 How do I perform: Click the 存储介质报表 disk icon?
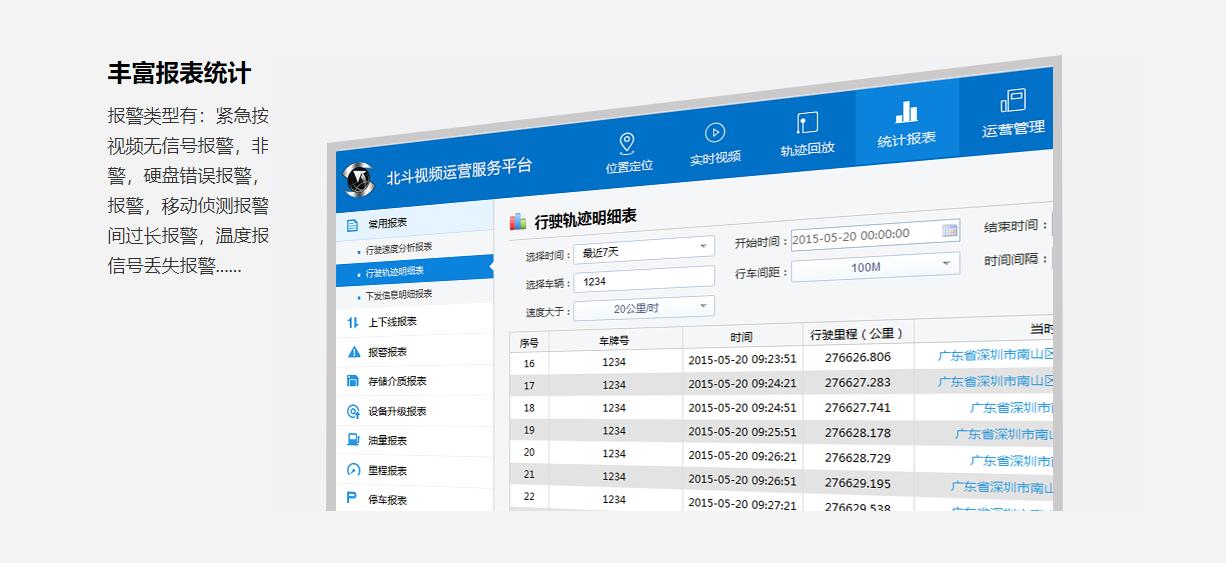pos(352,381)
